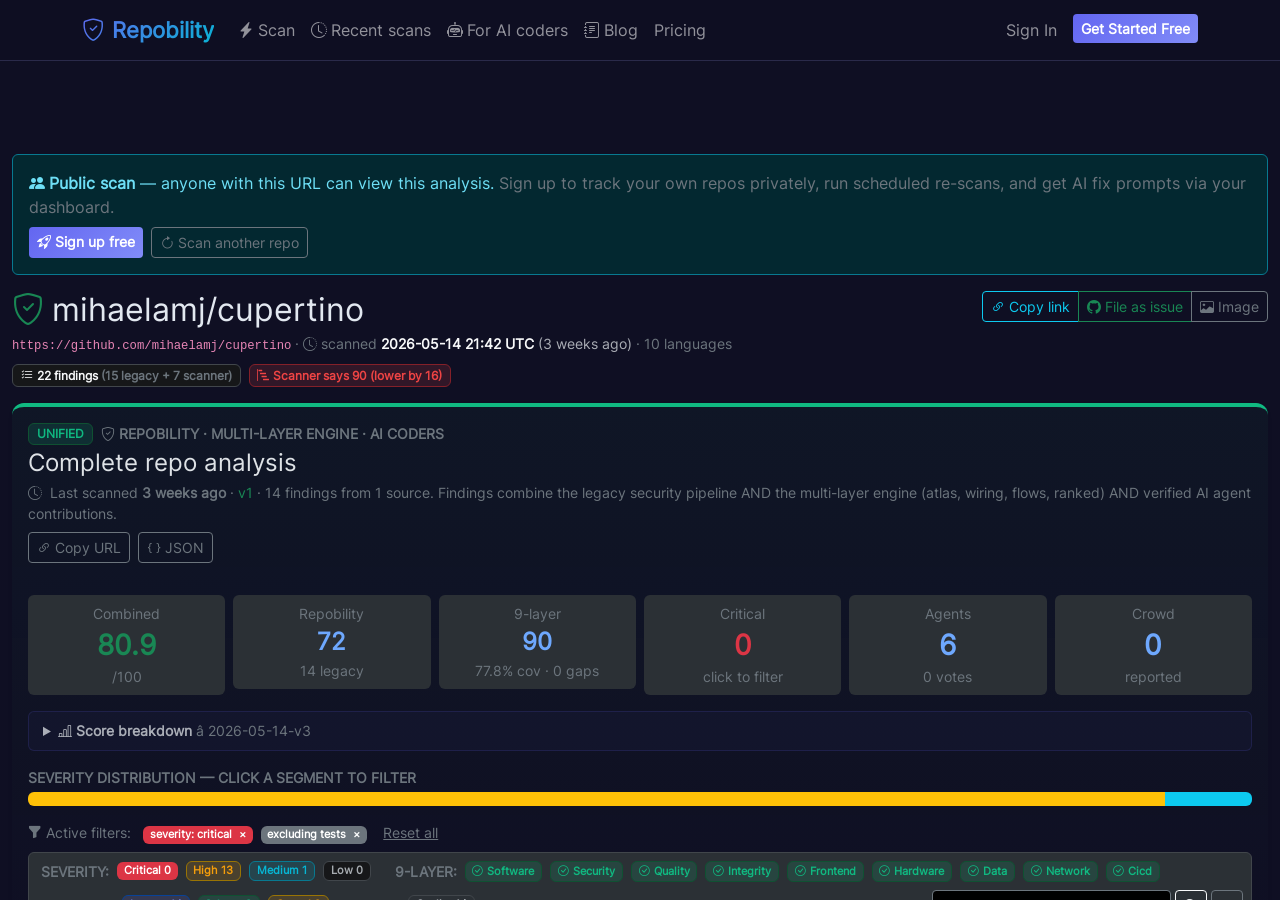Click Scan another repo button
The width and height of the screenshot is (1280, 900).
coord(229,242)
